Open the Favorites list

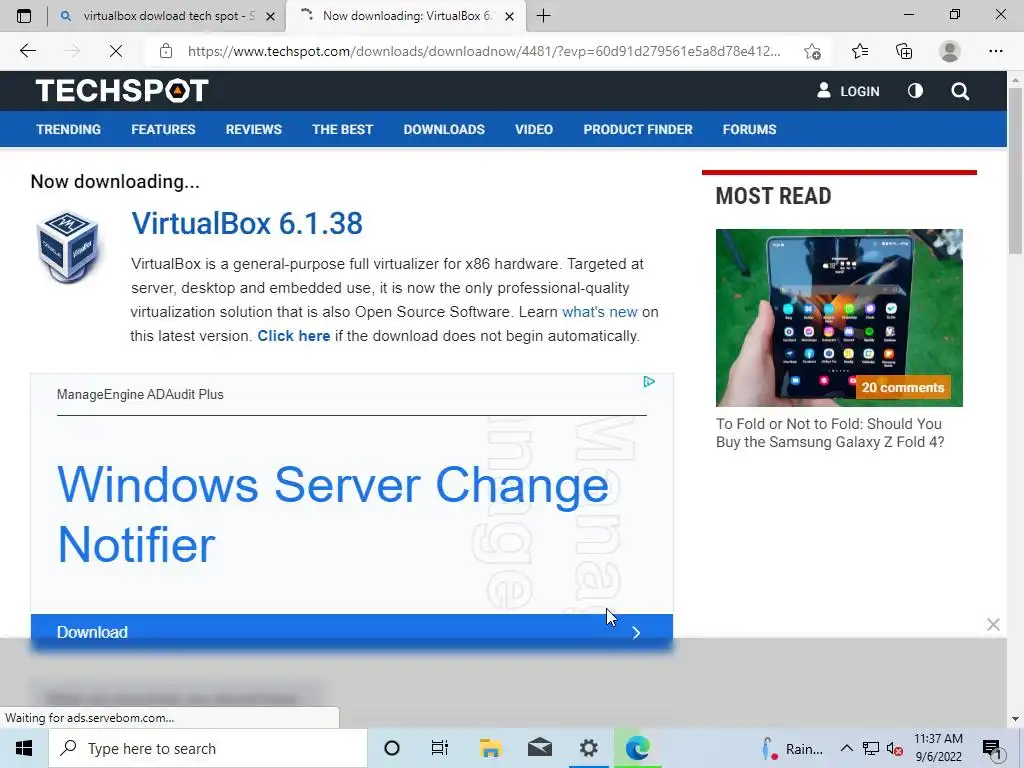860,51
